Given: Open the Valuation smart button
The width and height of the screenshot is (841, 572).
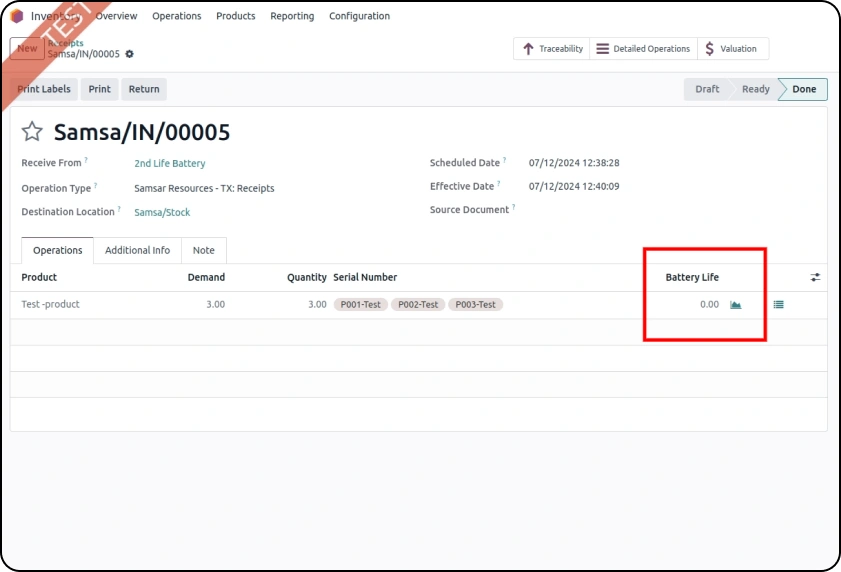Looking at the screenshot, I should click(x=733, y=49).
